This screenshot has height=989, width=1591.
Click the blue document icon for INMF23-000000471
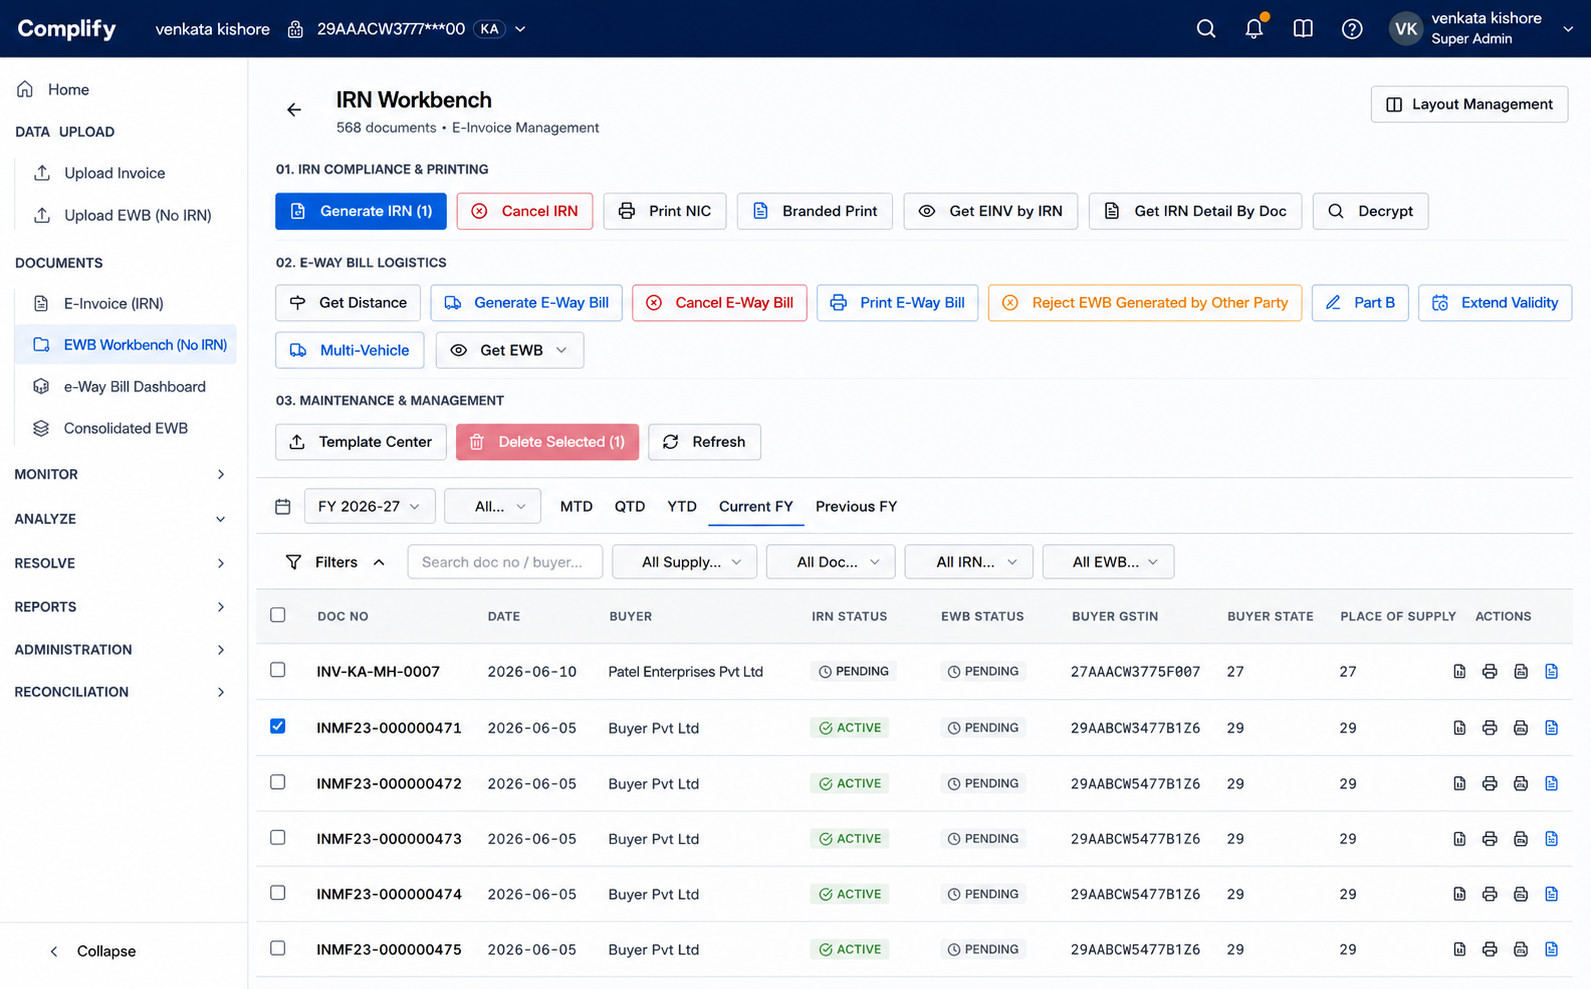(x=1551, y=728)
